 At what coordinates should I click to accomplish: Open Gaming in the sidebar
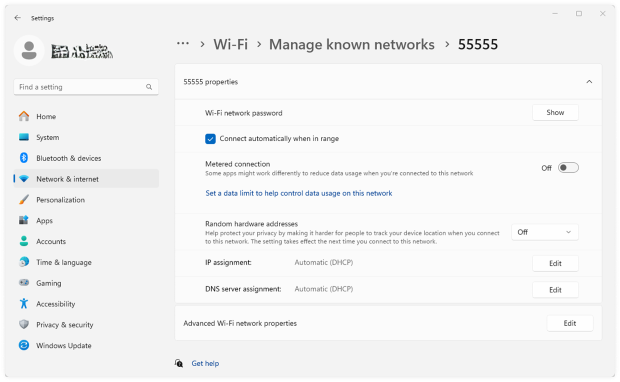pos(86,283)
